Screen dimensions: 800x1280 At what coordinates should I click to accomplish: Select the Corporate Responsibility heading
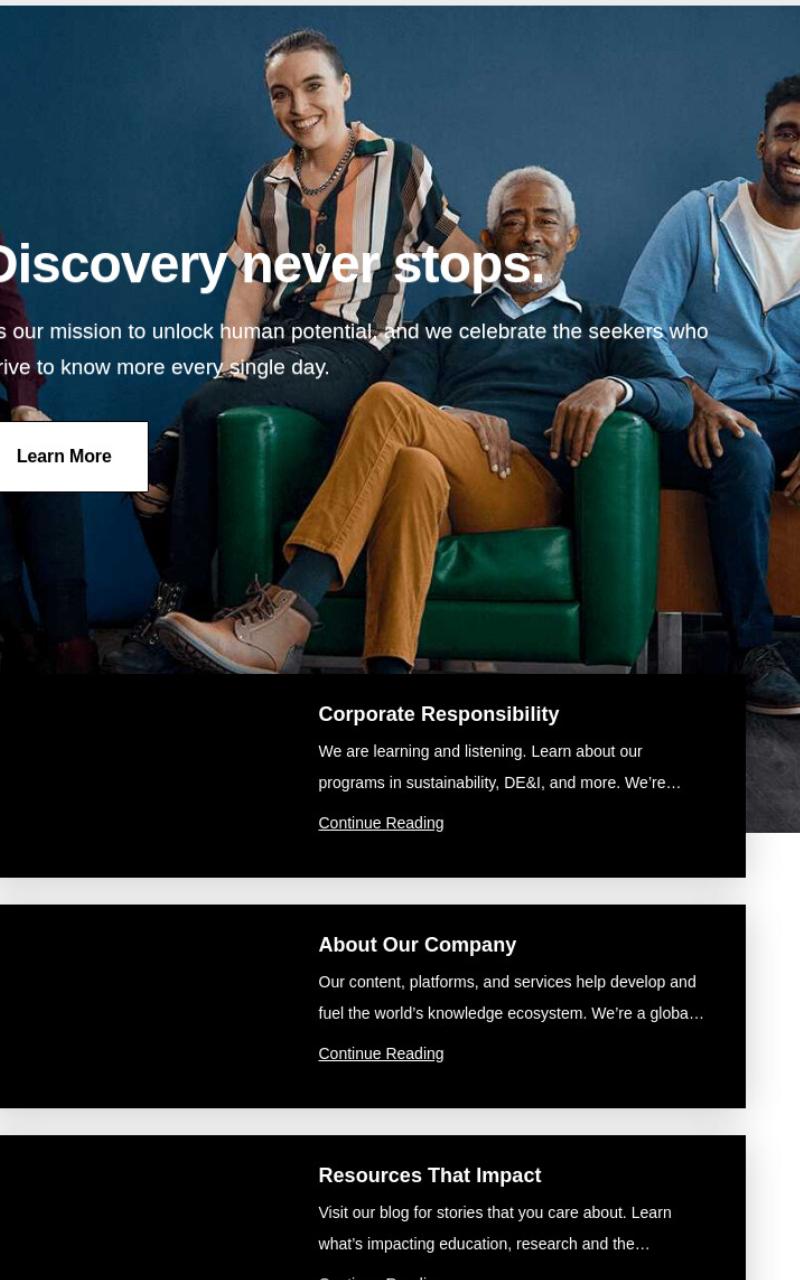tap(438, 714)
